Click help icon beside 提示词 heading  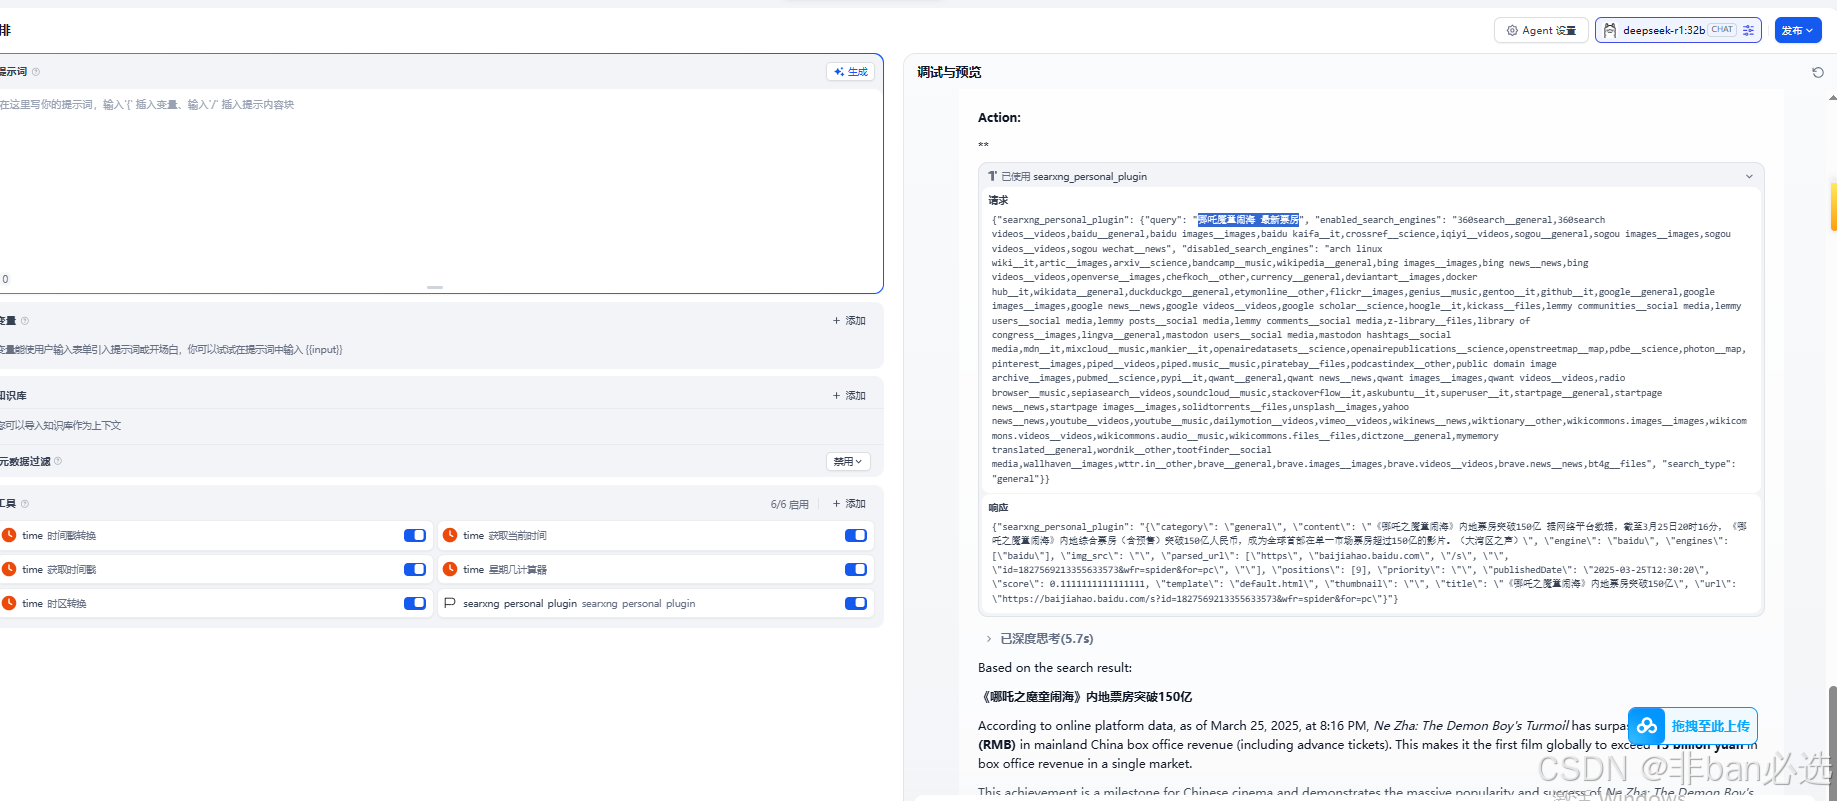36,72
